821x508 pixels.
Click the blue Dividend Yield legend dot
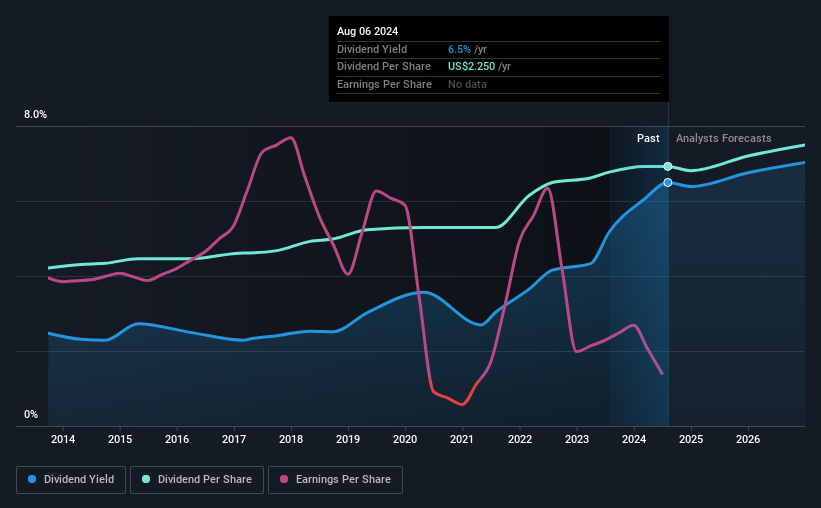(32, 479)
